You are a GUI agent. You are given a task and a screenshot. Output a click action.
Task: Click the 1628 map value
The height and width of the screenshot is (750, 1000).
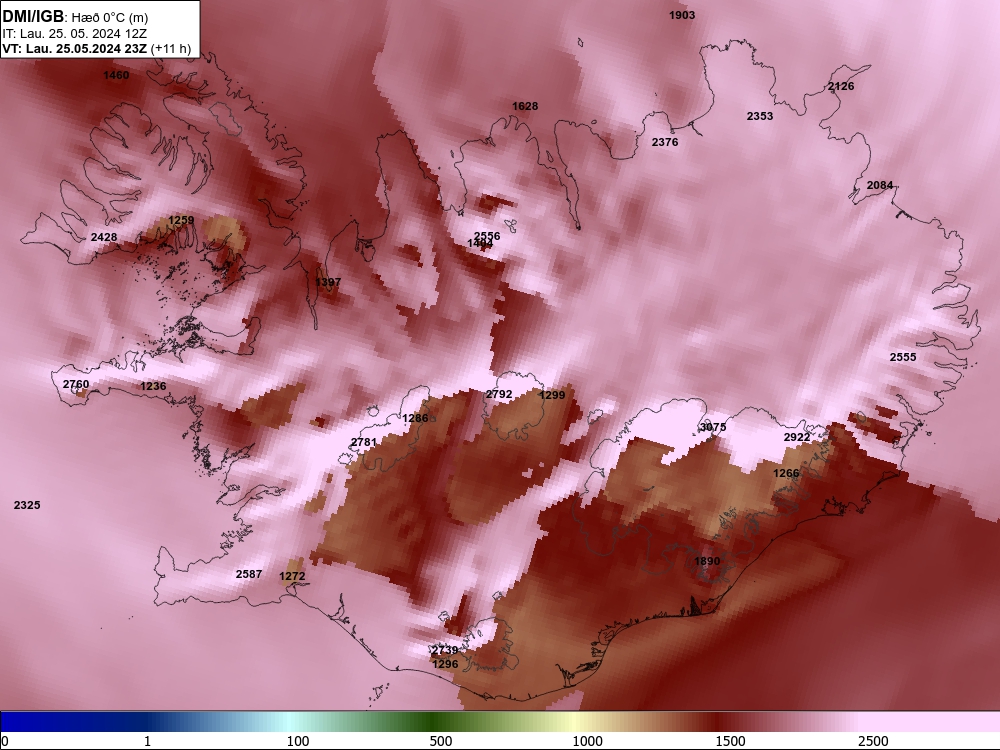tap(525, 106)
